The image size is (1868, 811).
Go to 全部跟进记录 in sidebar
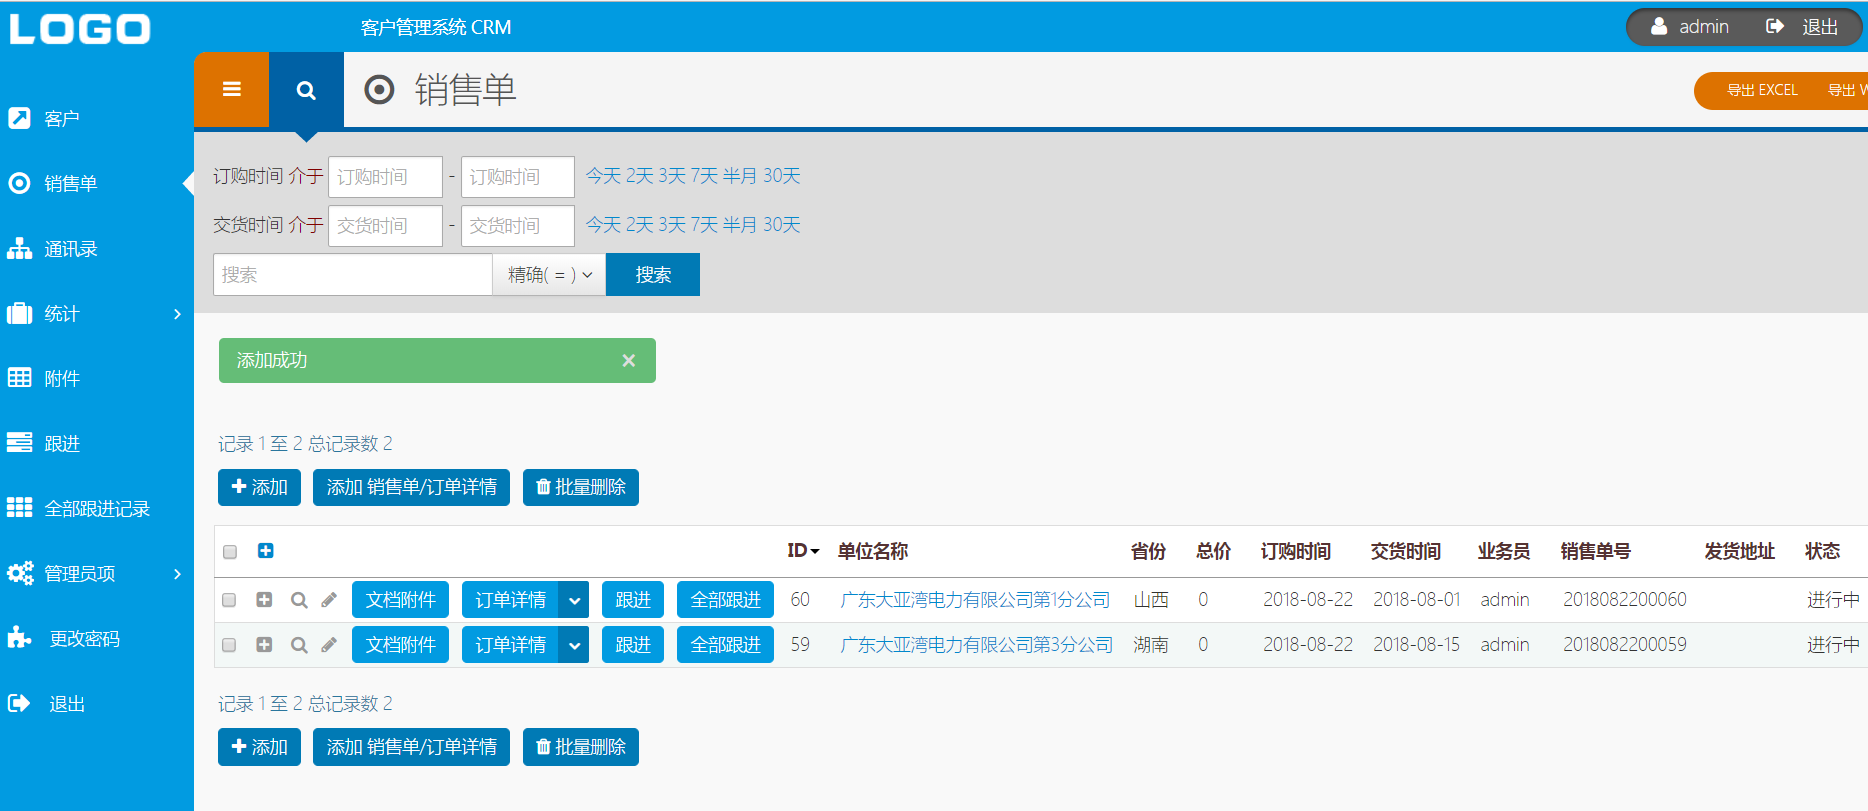point(96,509)
